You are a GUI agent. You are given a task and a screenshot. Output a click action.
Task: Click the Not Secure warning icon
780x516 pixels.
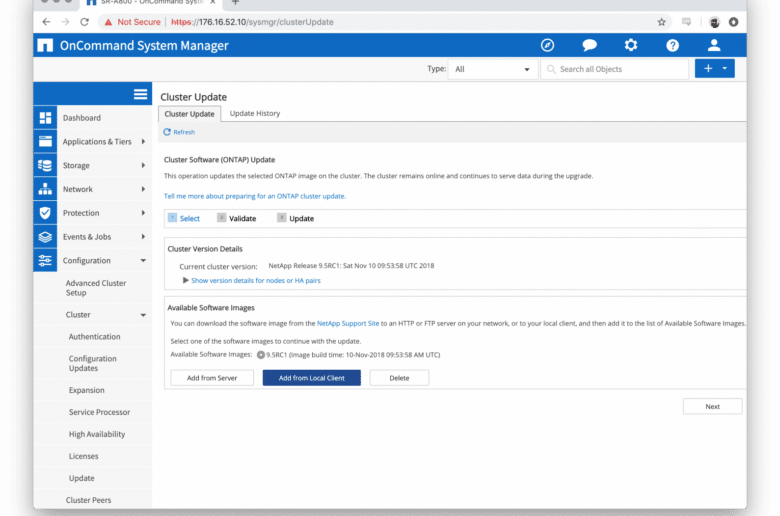pos(108,22)
